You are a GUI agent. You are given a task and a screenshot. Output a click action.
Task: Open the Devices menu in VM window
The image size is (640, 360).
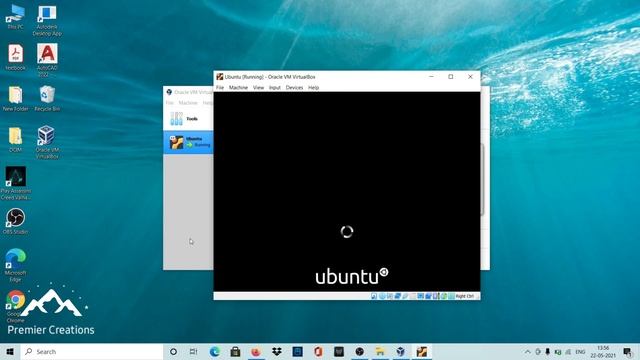294,87
